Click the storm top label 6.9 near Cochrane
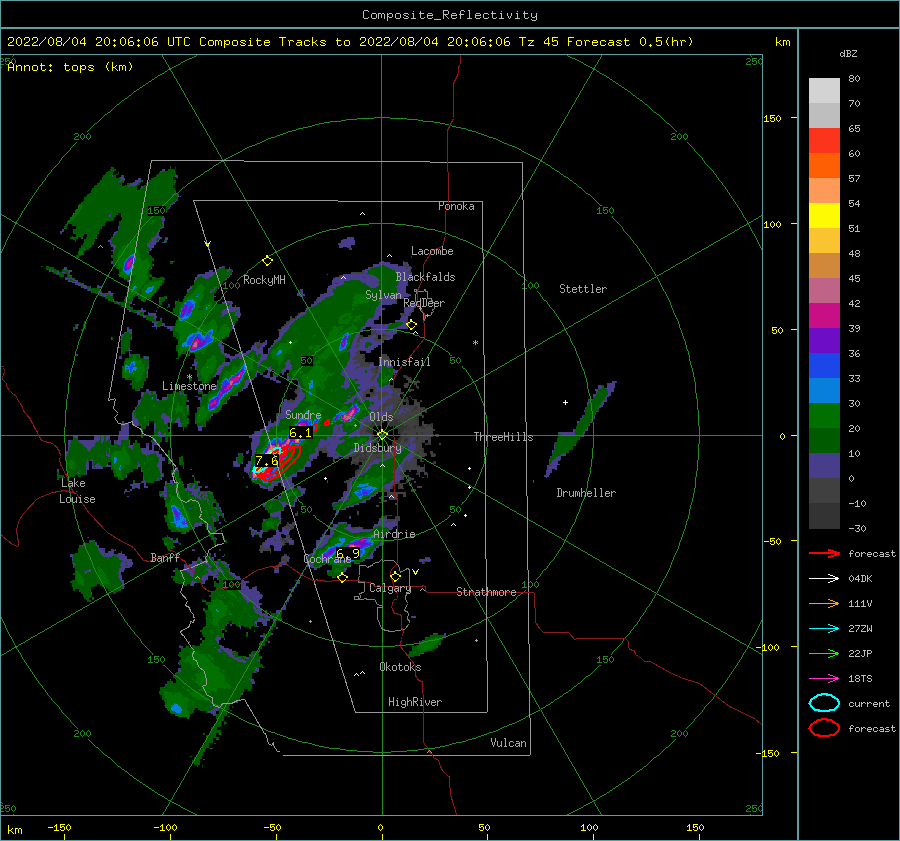This screenshot has width=900, height=841. [x=348, y=553]
